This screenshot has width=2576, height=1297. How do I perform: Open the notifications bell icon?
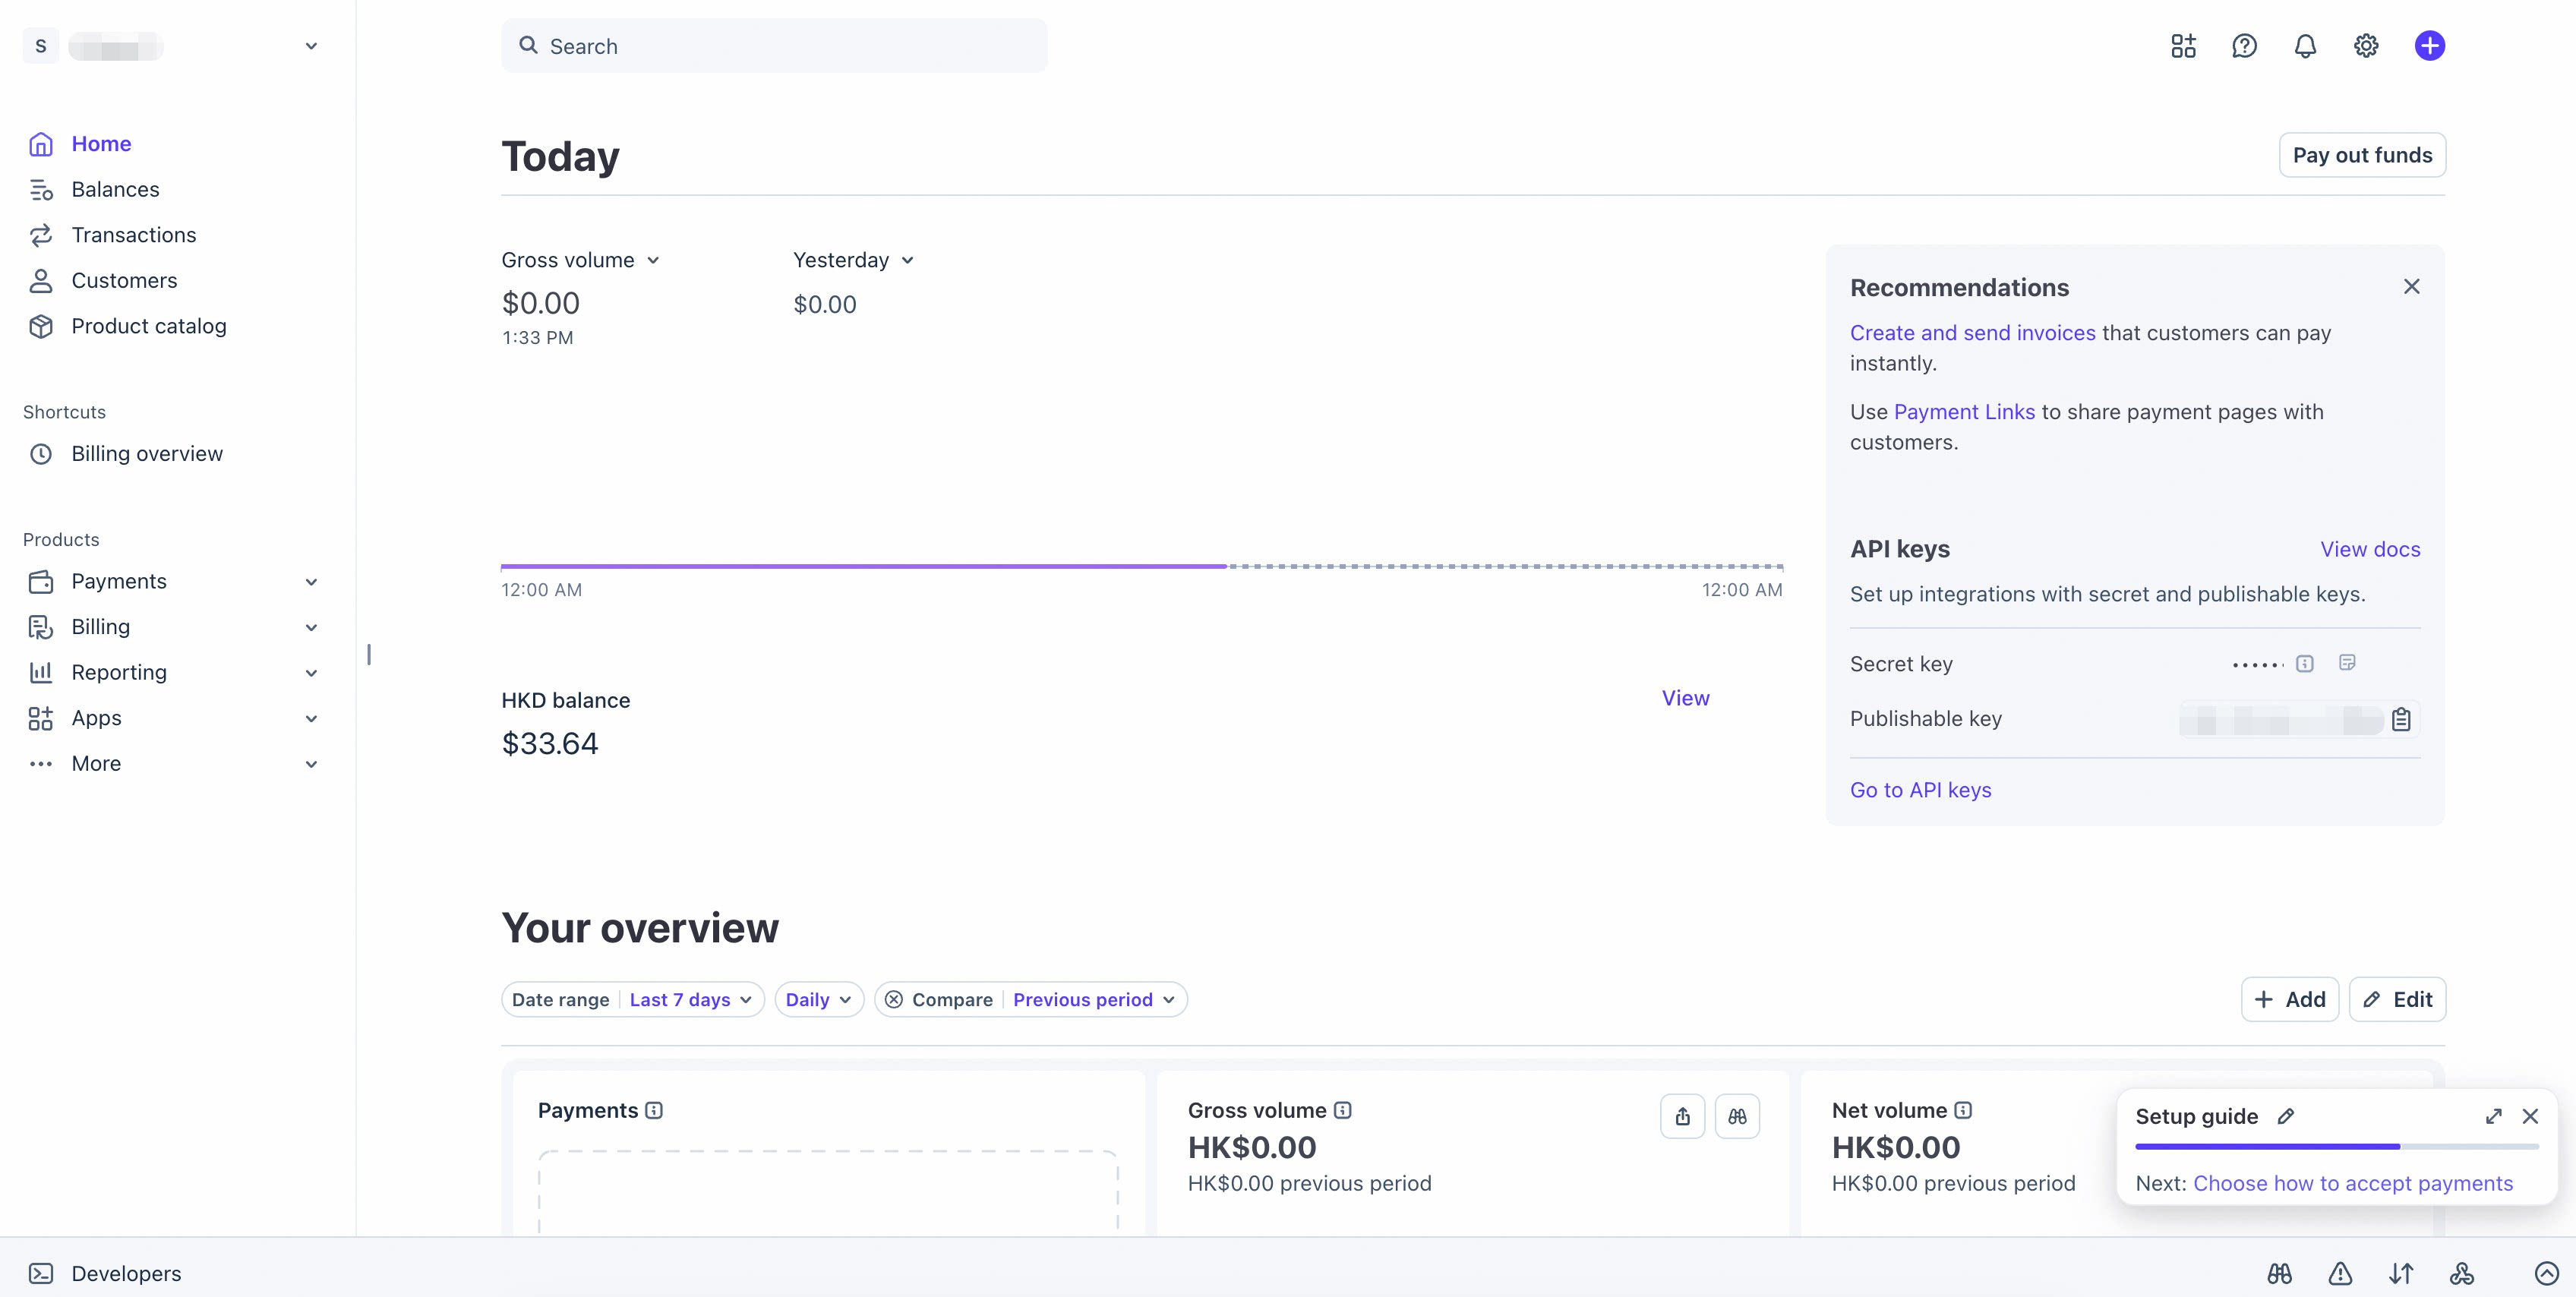pyautogui.click(x=2305, y=46)
